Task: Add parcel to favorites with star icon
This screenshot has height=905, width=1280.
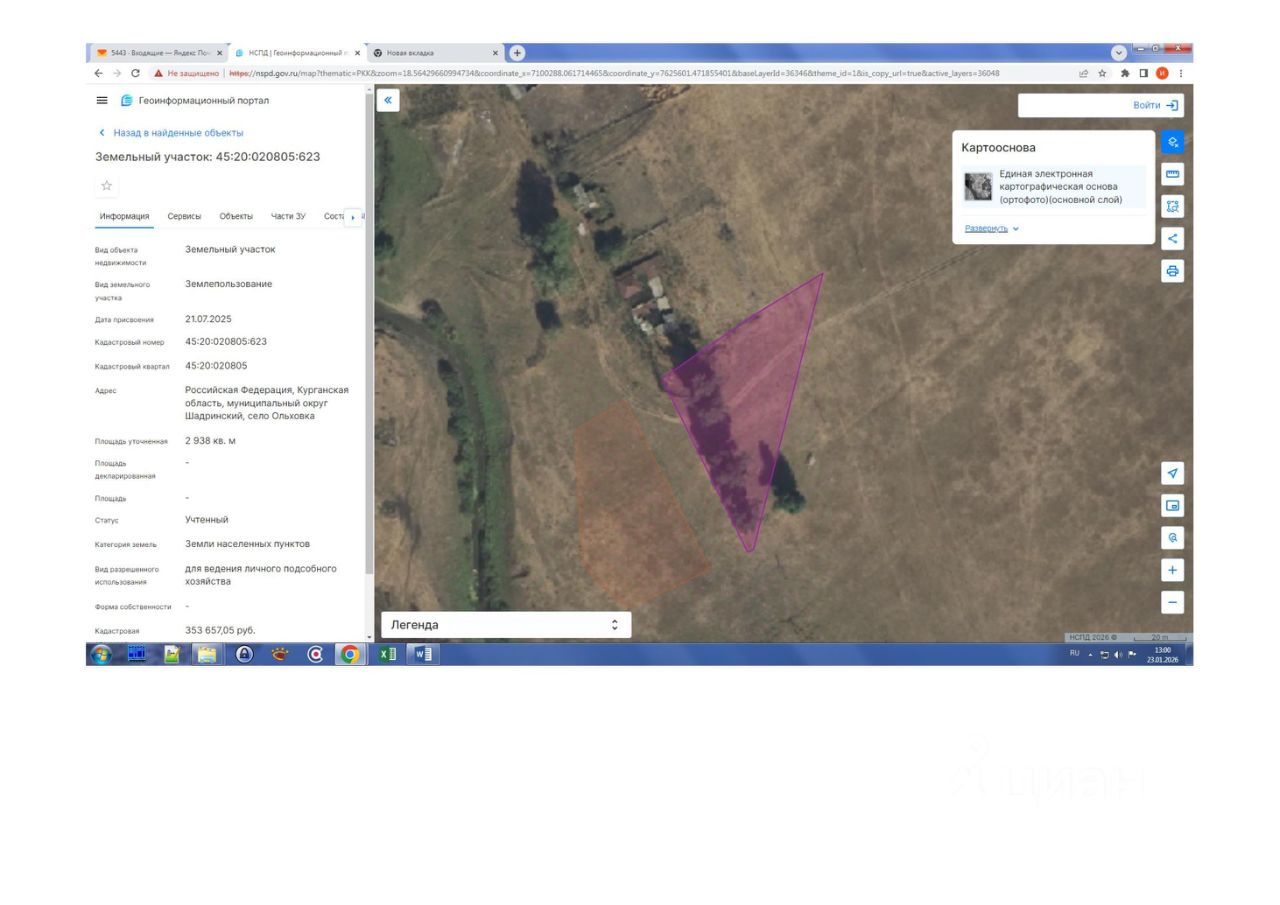Action: [x=107, y=185]
